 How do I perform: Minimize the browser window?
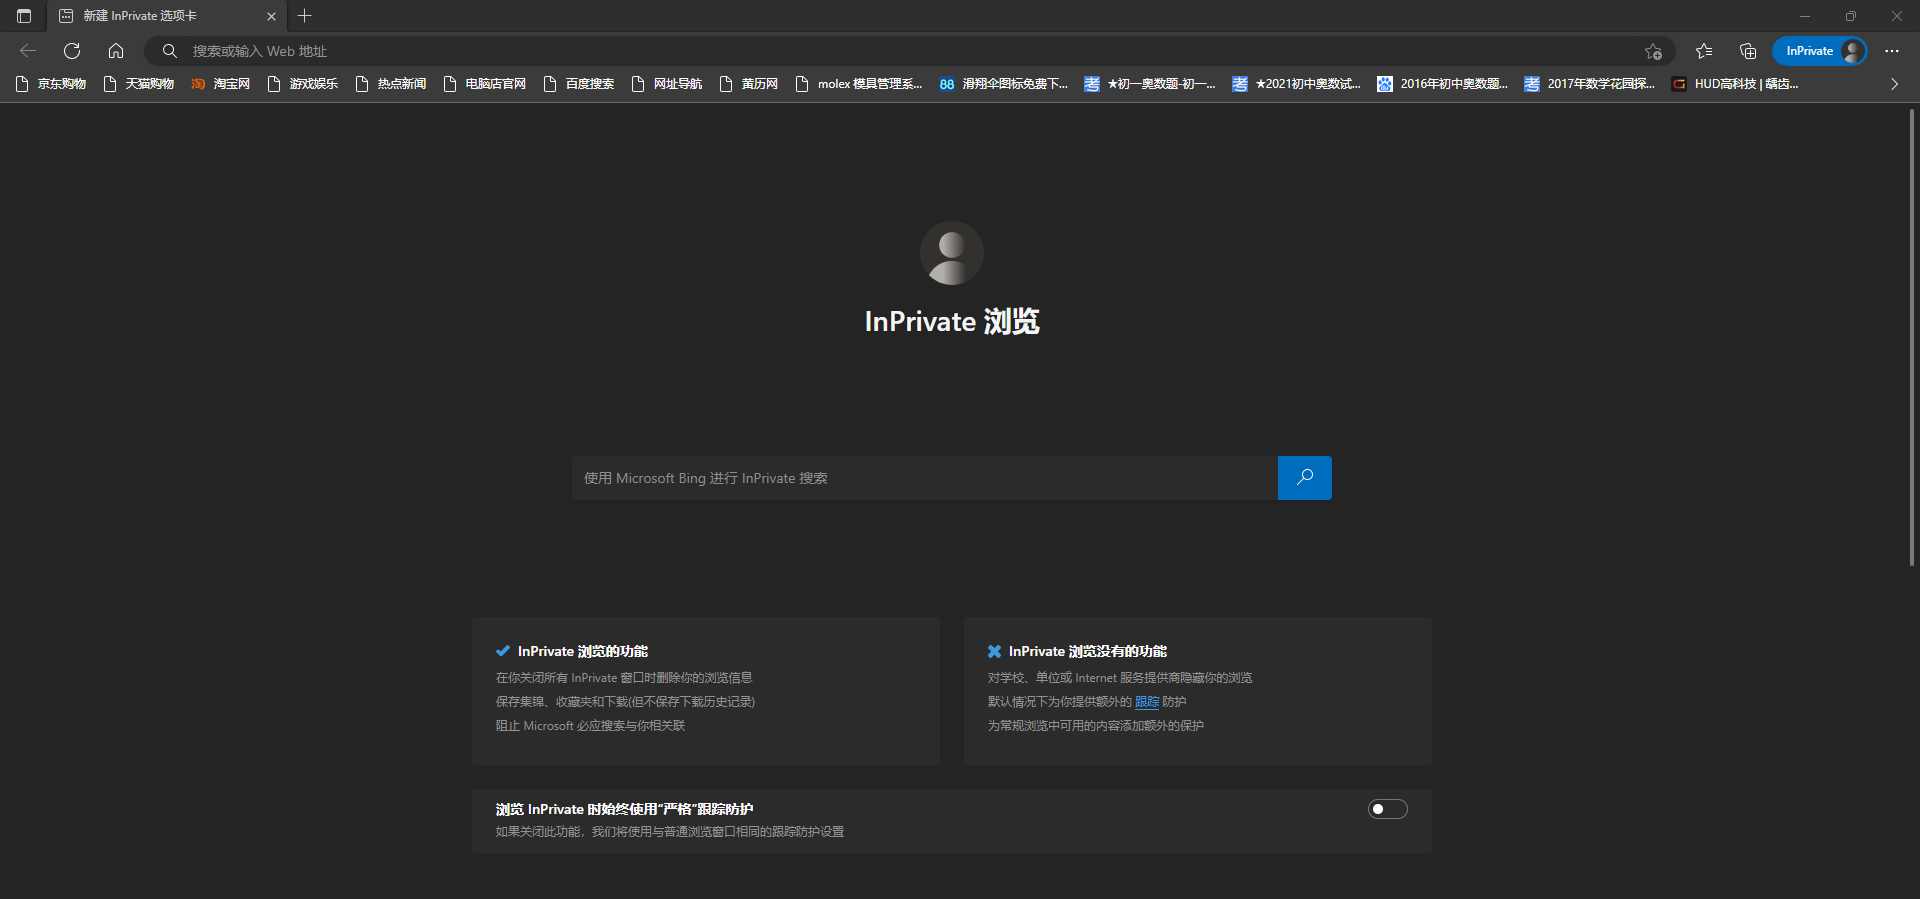coord(1805,16)
